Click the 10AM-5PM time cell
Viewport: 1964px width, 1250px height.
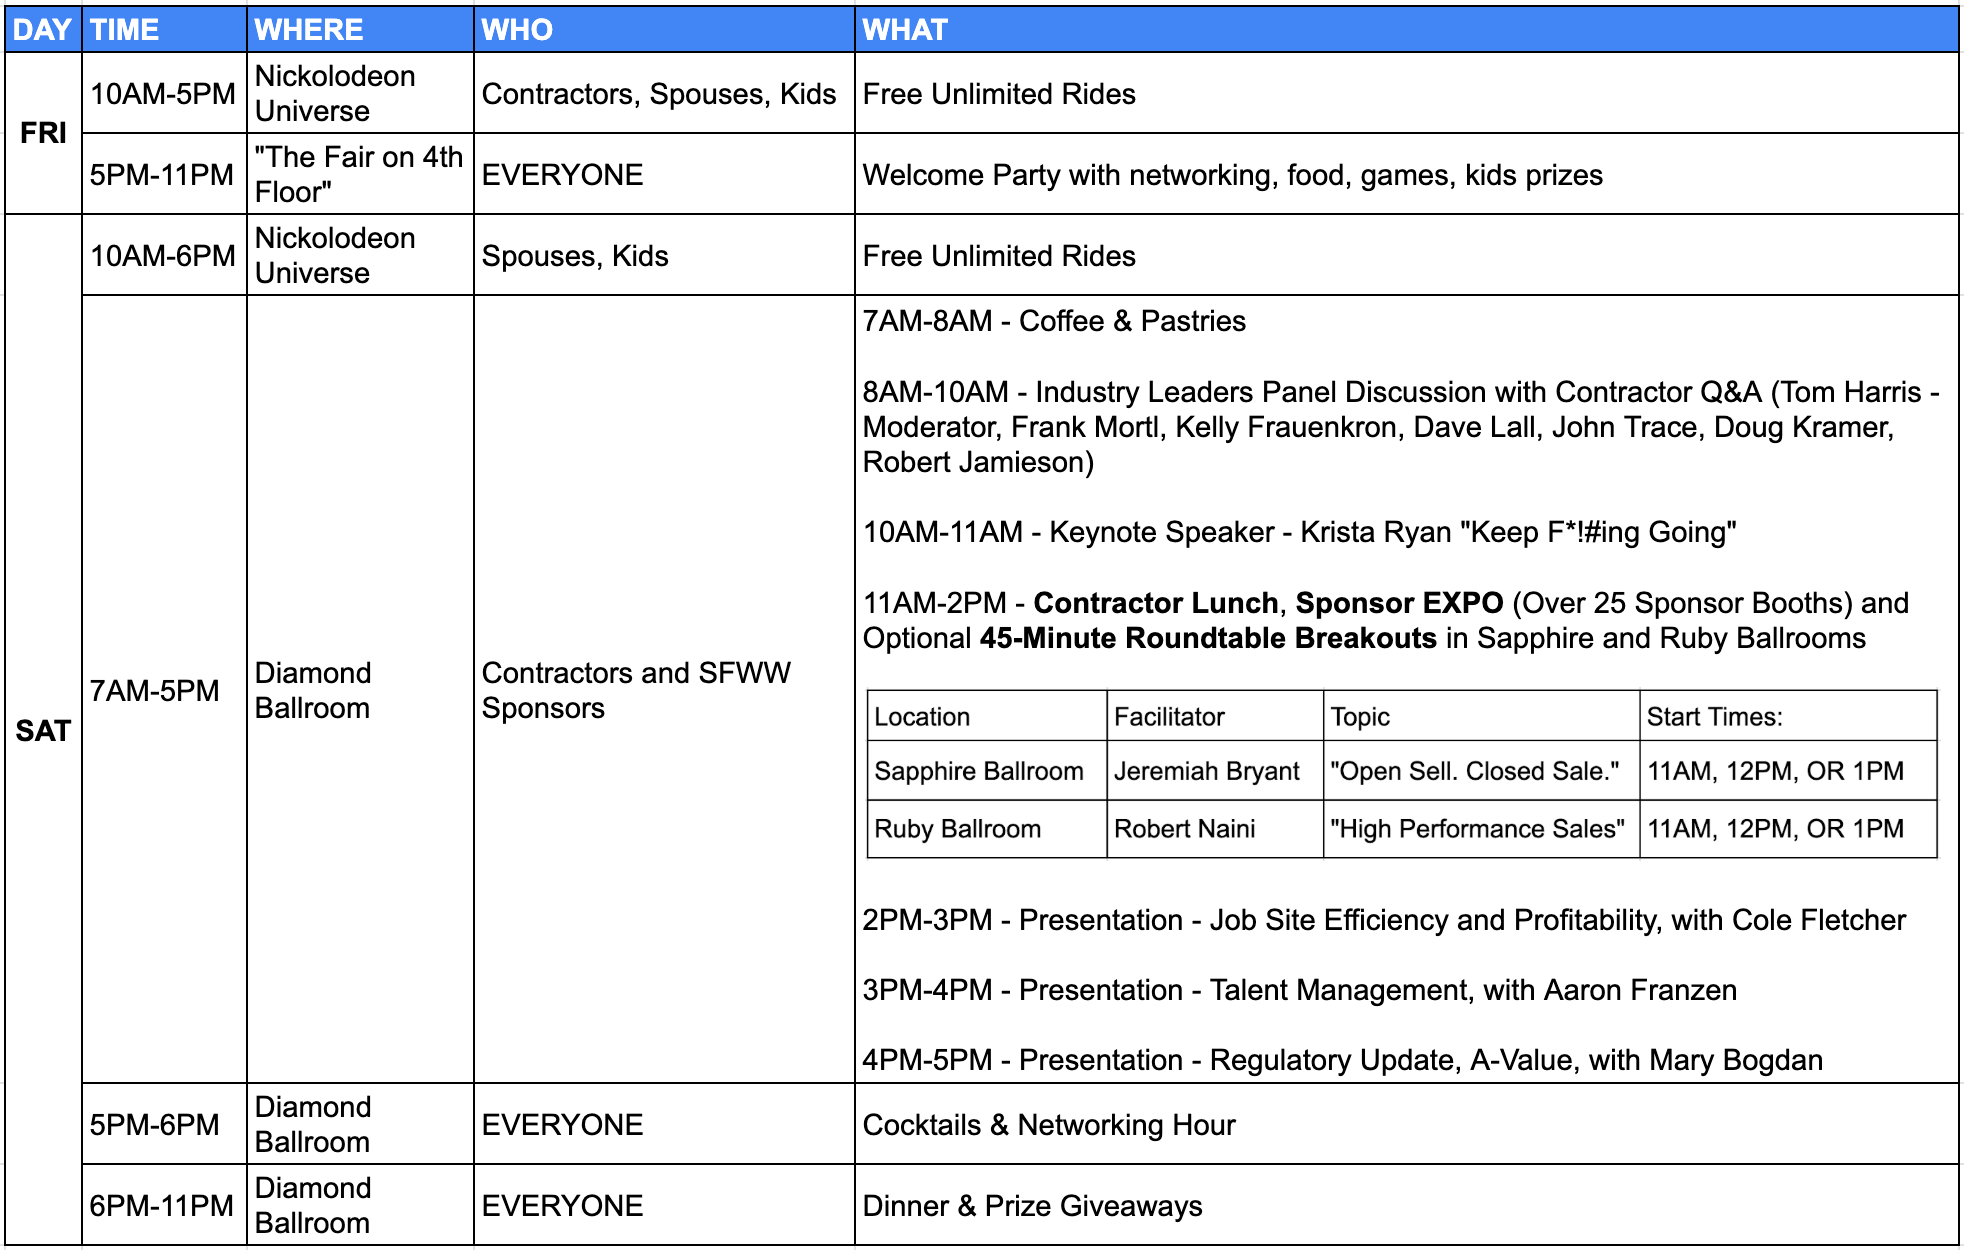point(163,93)
